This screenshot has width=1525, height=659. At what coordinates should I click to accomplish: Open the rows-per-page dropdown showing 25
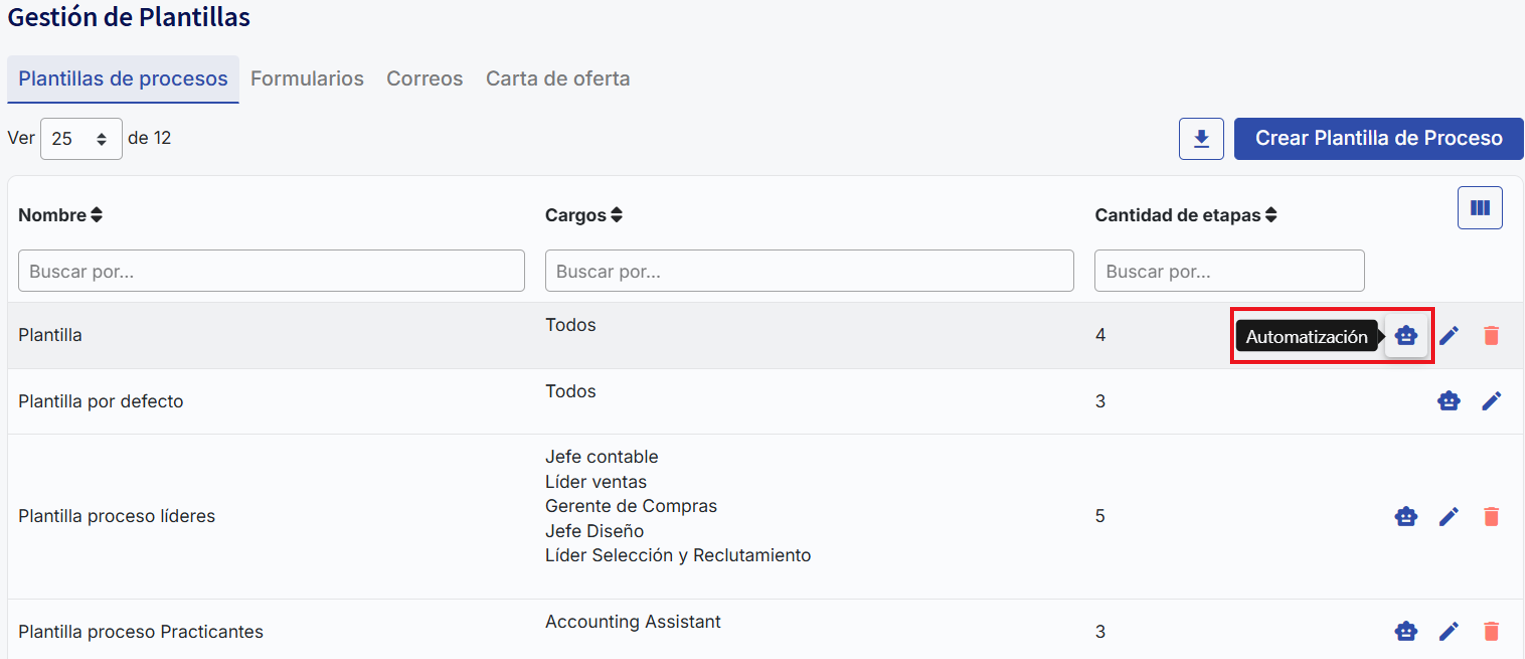pyautogui.click(x=81, y=139)
